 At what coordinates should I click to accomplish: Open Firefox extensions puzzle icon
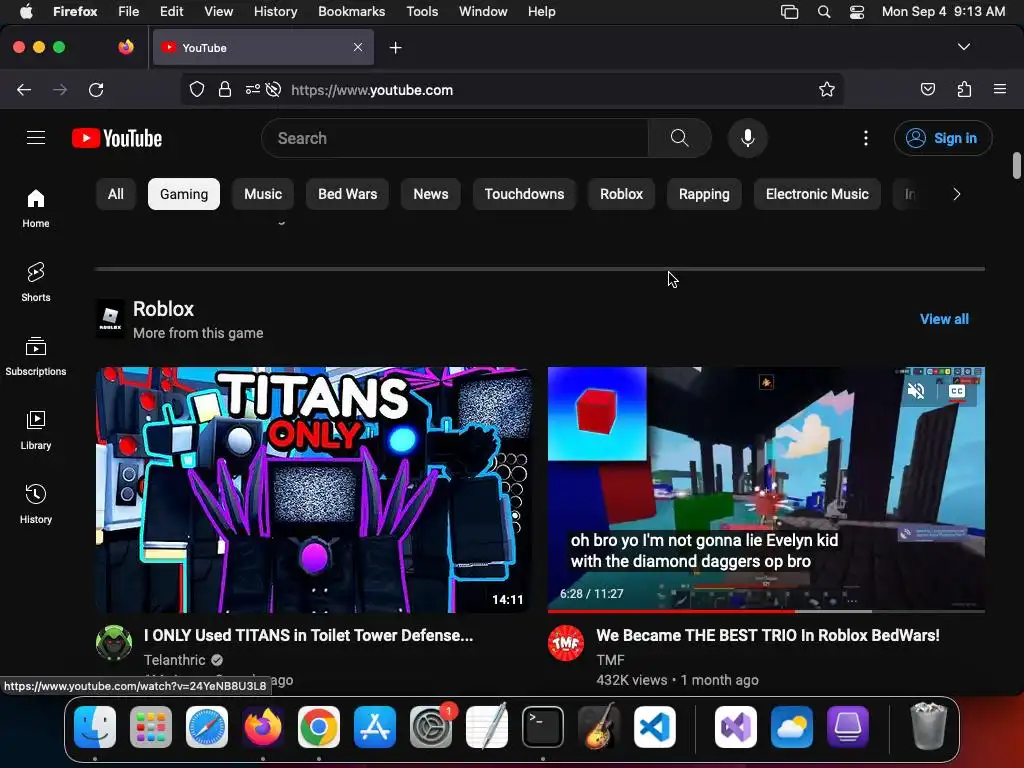click(964, 89)
